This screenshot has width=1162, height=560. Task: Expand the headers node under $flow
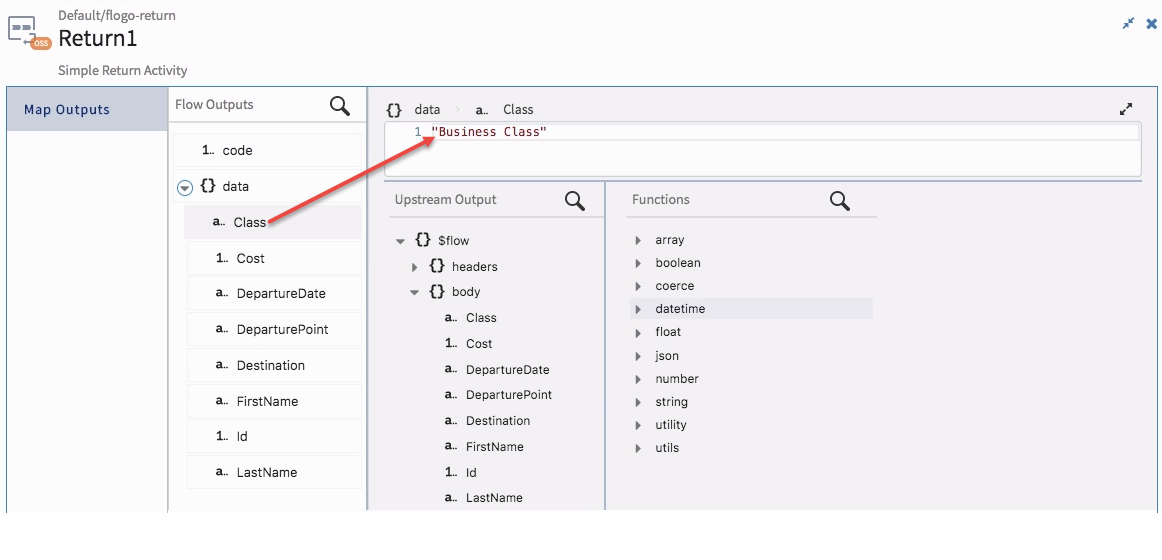[415, 267]
